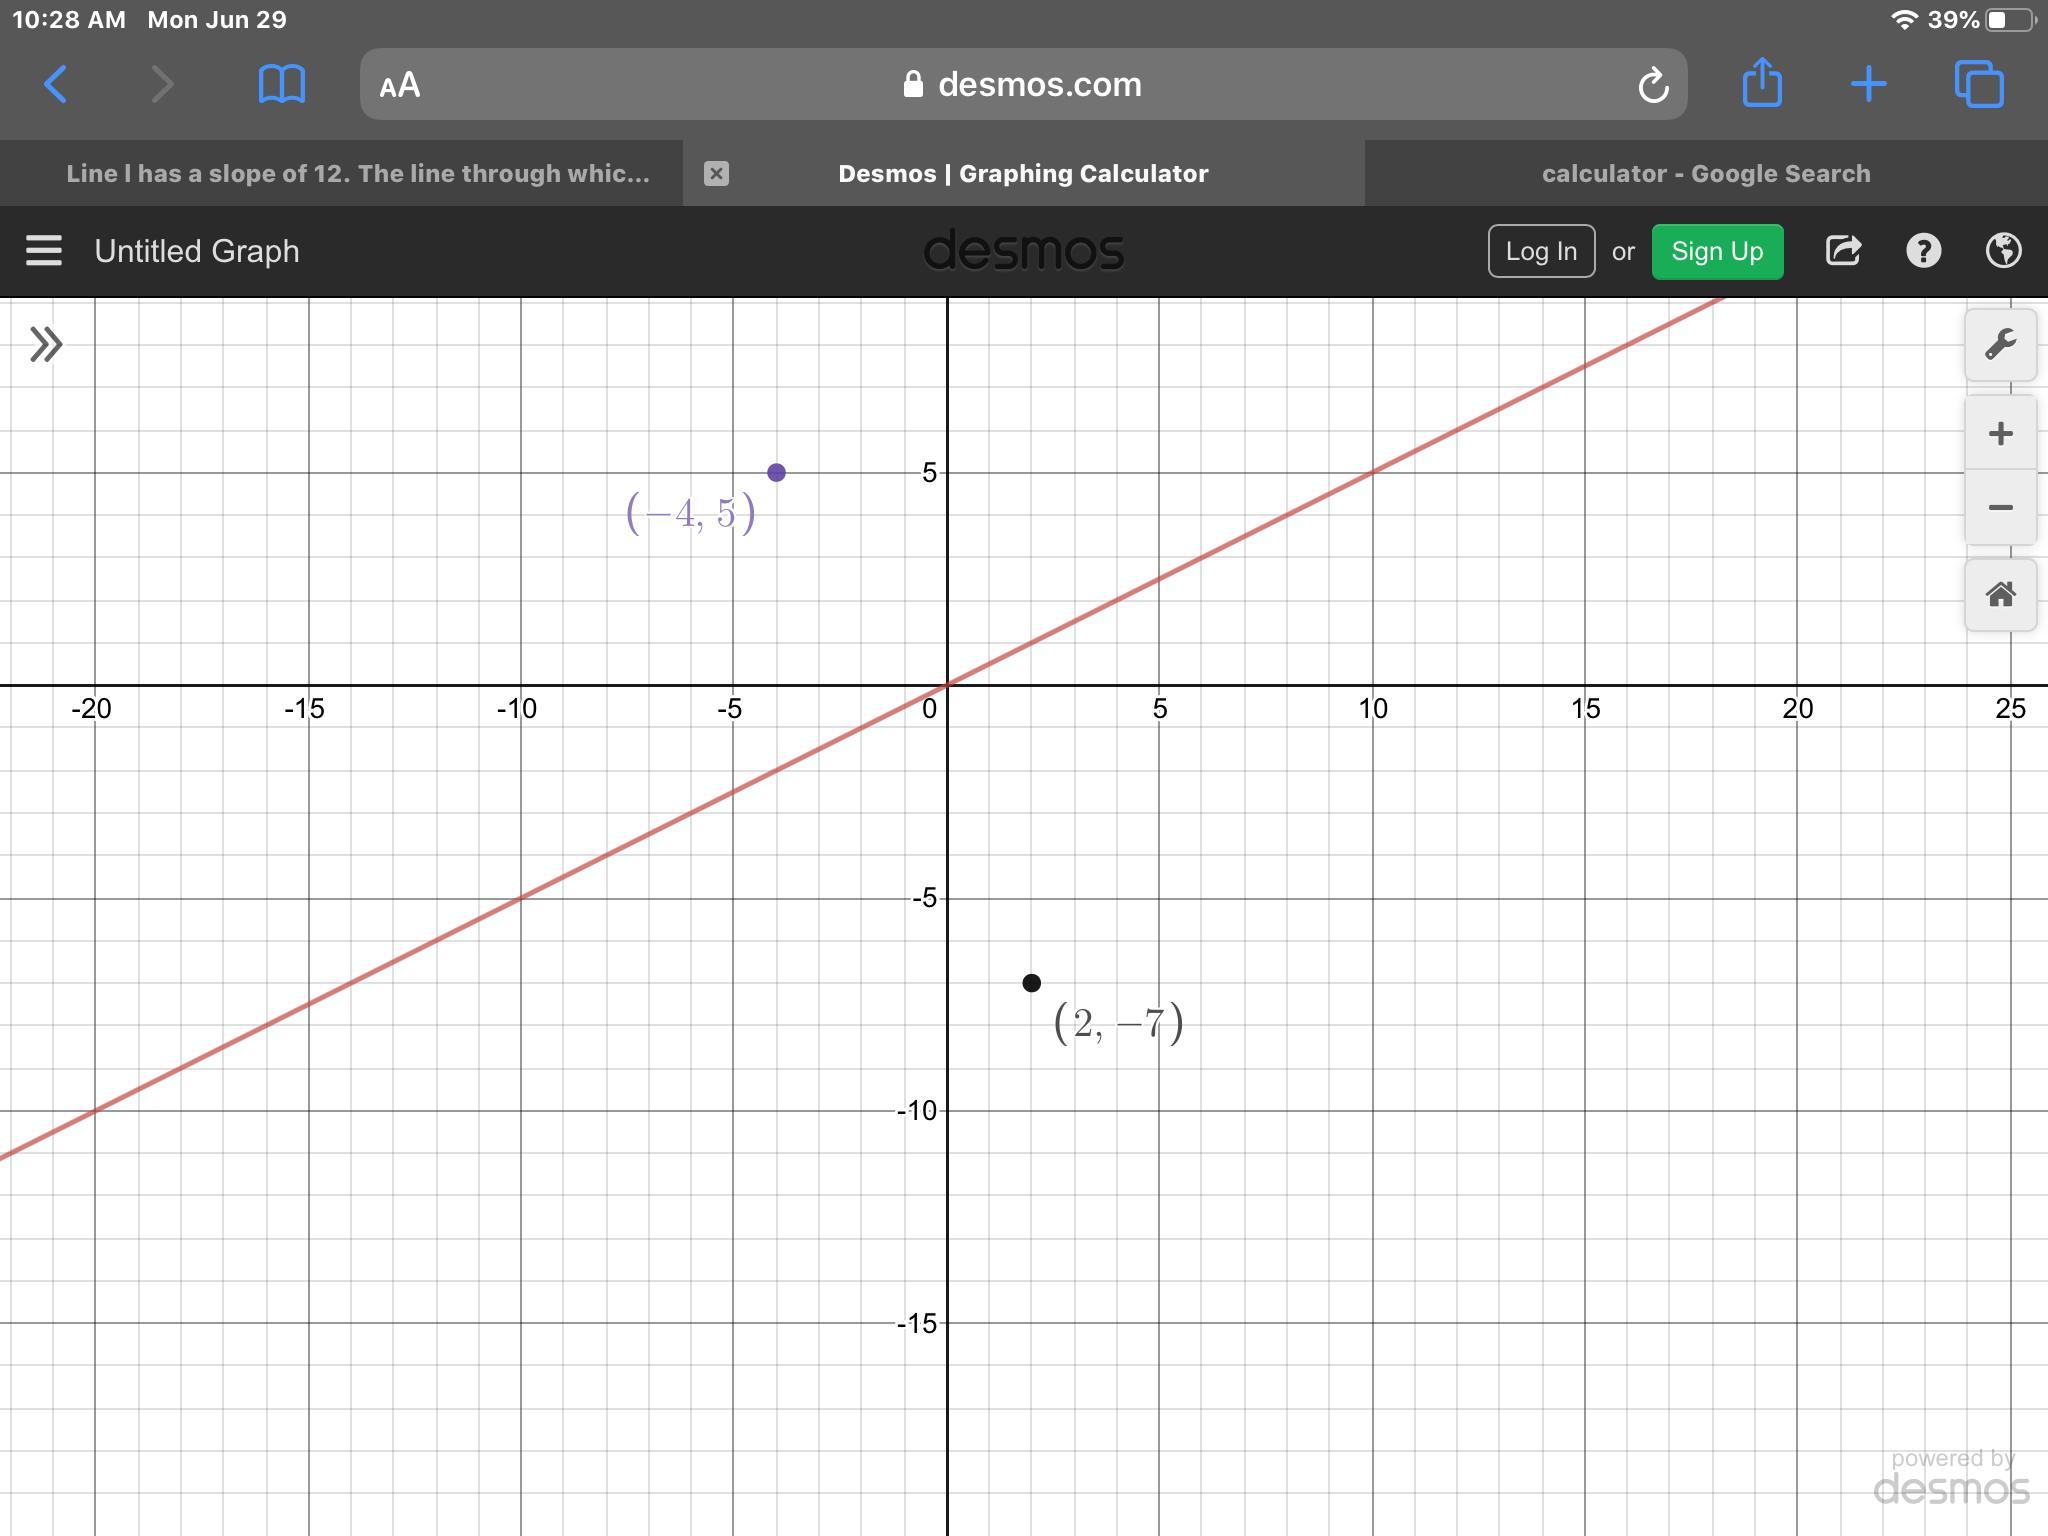Zoom out with the minus button
2048x1536 pixels.
(2000, 508)
